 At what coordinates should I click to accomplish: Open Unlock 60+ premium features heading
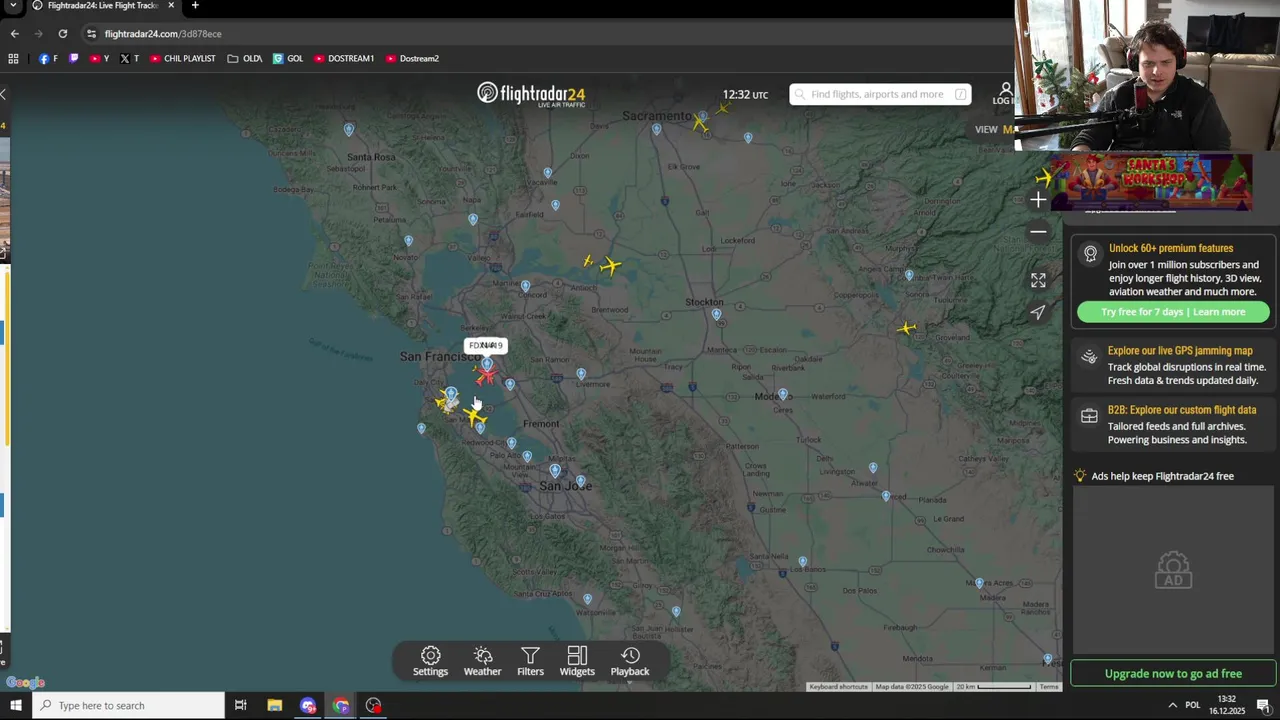1171,248
